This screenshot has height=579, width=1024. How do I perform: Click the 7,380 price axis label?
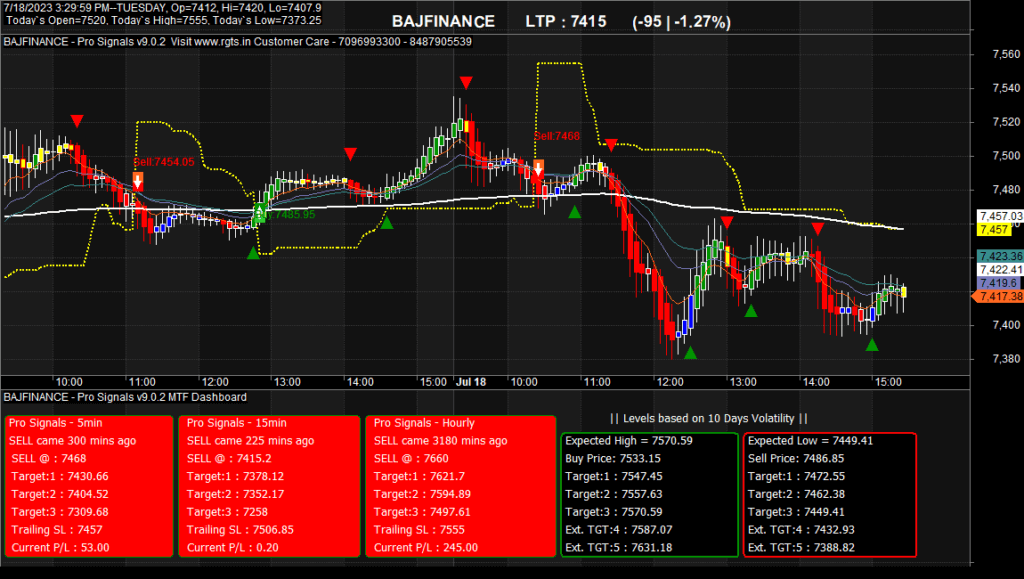(1006, 359)
